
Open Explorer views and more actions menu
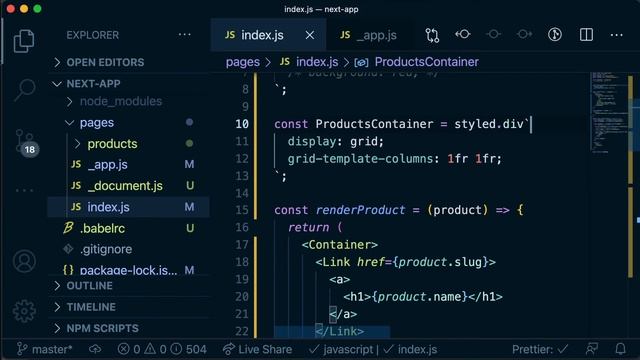184,35
